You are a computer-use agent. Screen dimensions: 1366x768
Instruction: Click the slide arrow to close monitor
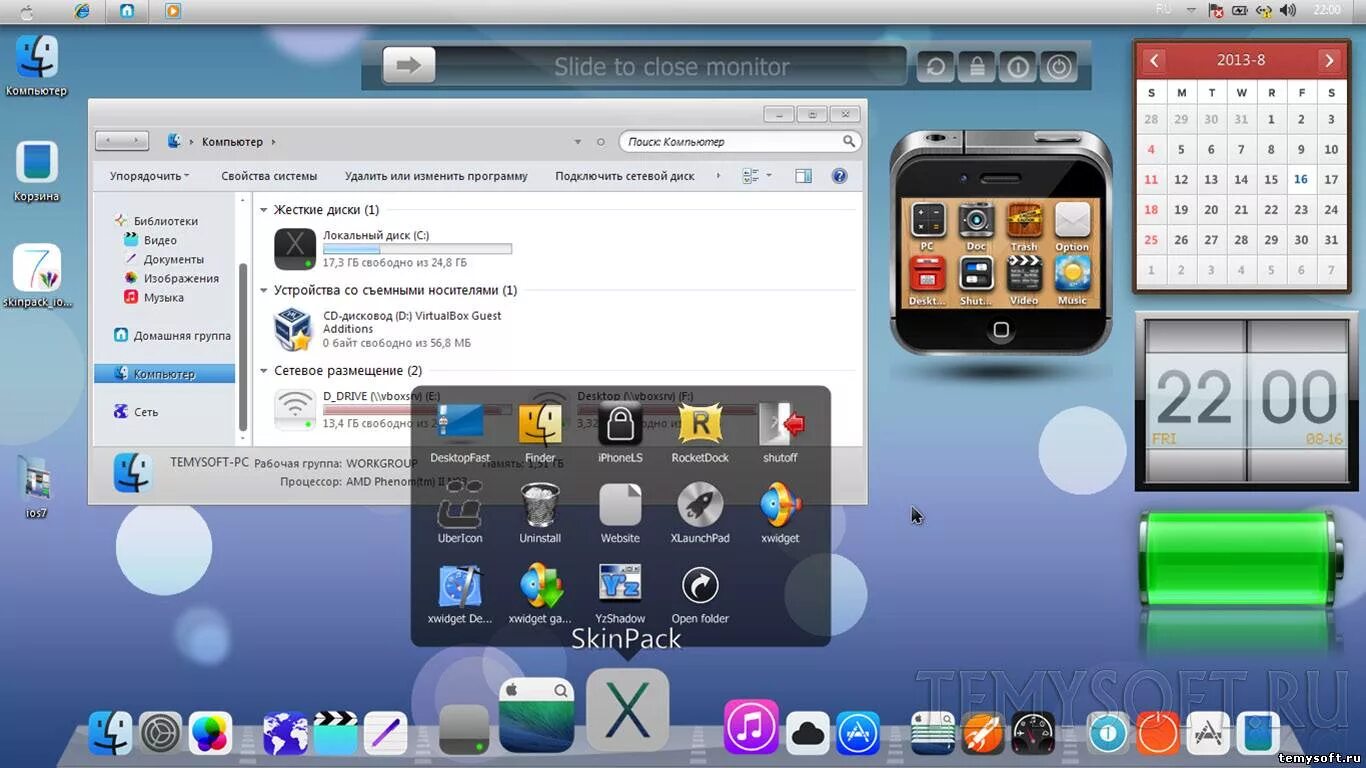coord(409,67)
